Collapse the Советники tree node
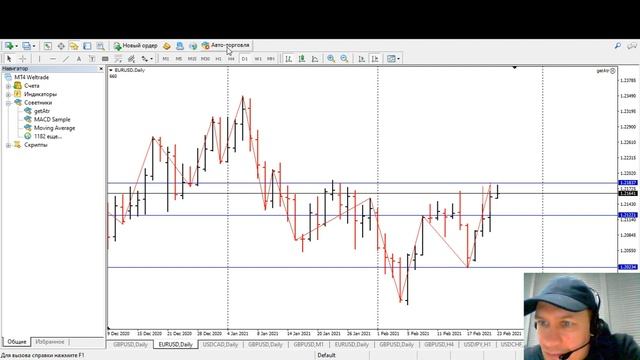The width and height of the screenshot is (640, 360). click(x=8, y=103)
